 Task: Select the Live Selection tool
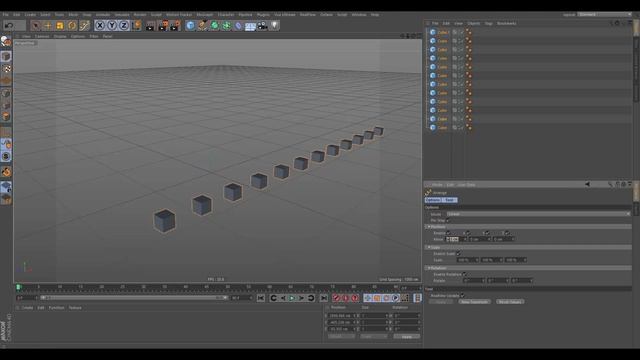click(x=36, y=26)
